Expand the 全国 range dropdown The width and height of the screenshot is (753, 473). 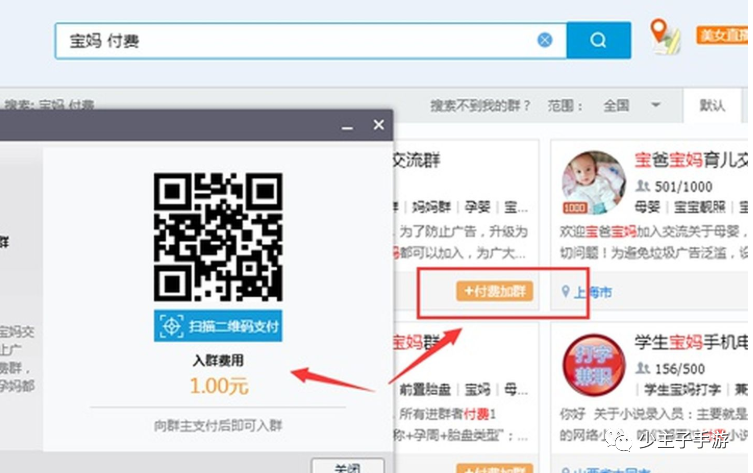click(632, 105)
